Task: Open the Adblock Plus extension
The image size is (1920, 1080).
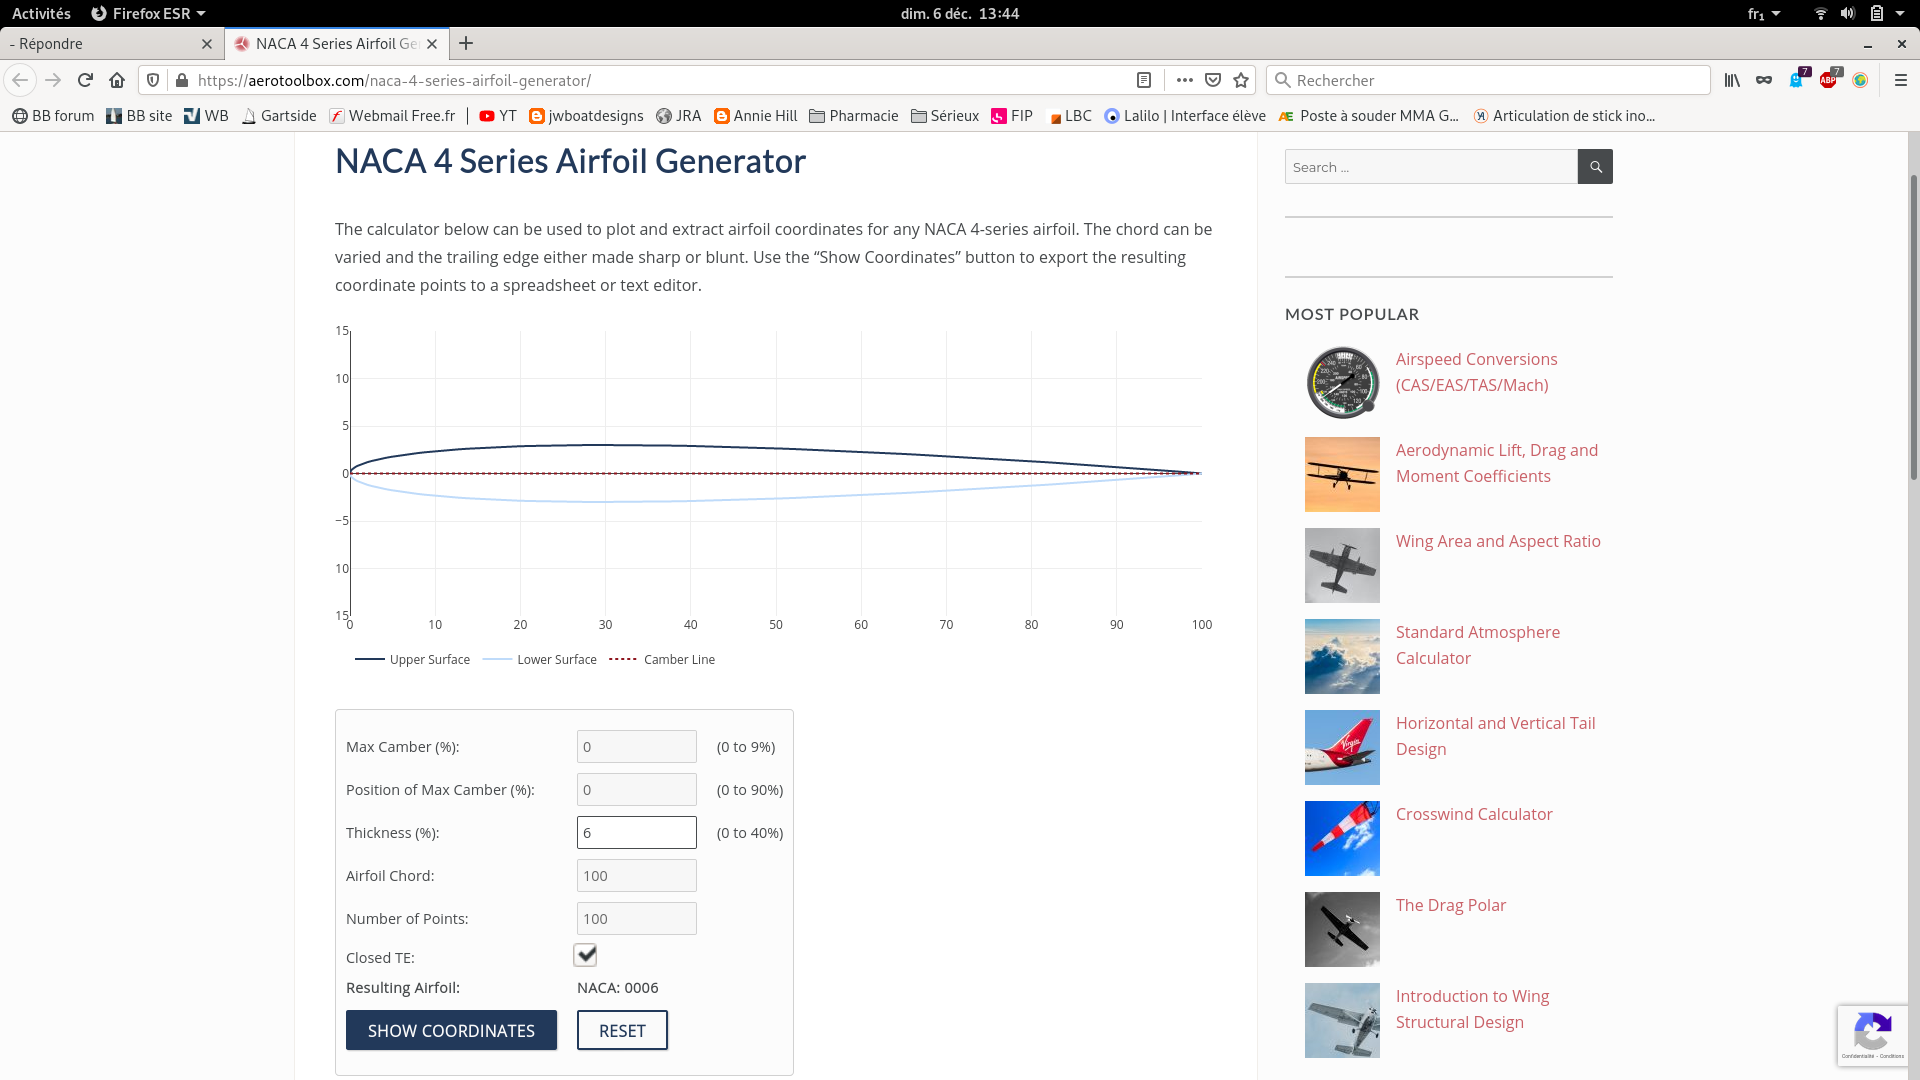Action: pyautogui.click(x=1829, y=80)
